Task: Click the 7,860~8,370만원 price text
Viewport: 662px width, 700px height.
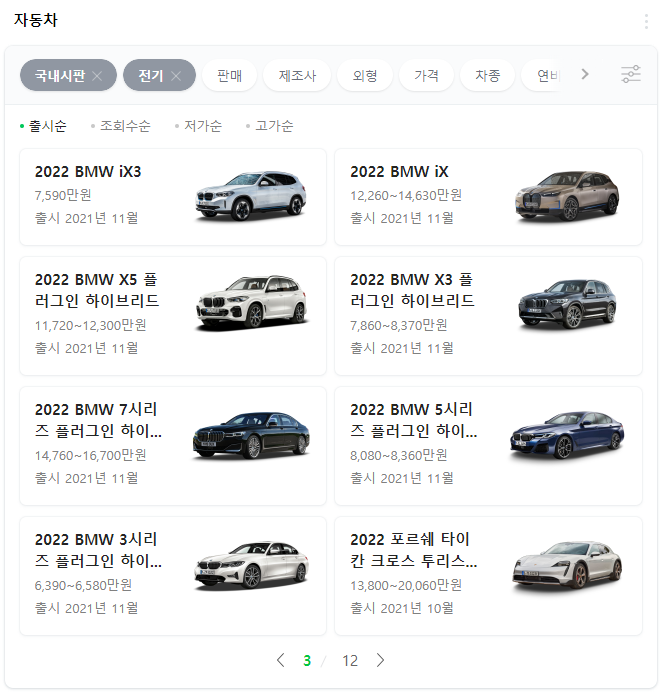Action: tap(399, 325)
